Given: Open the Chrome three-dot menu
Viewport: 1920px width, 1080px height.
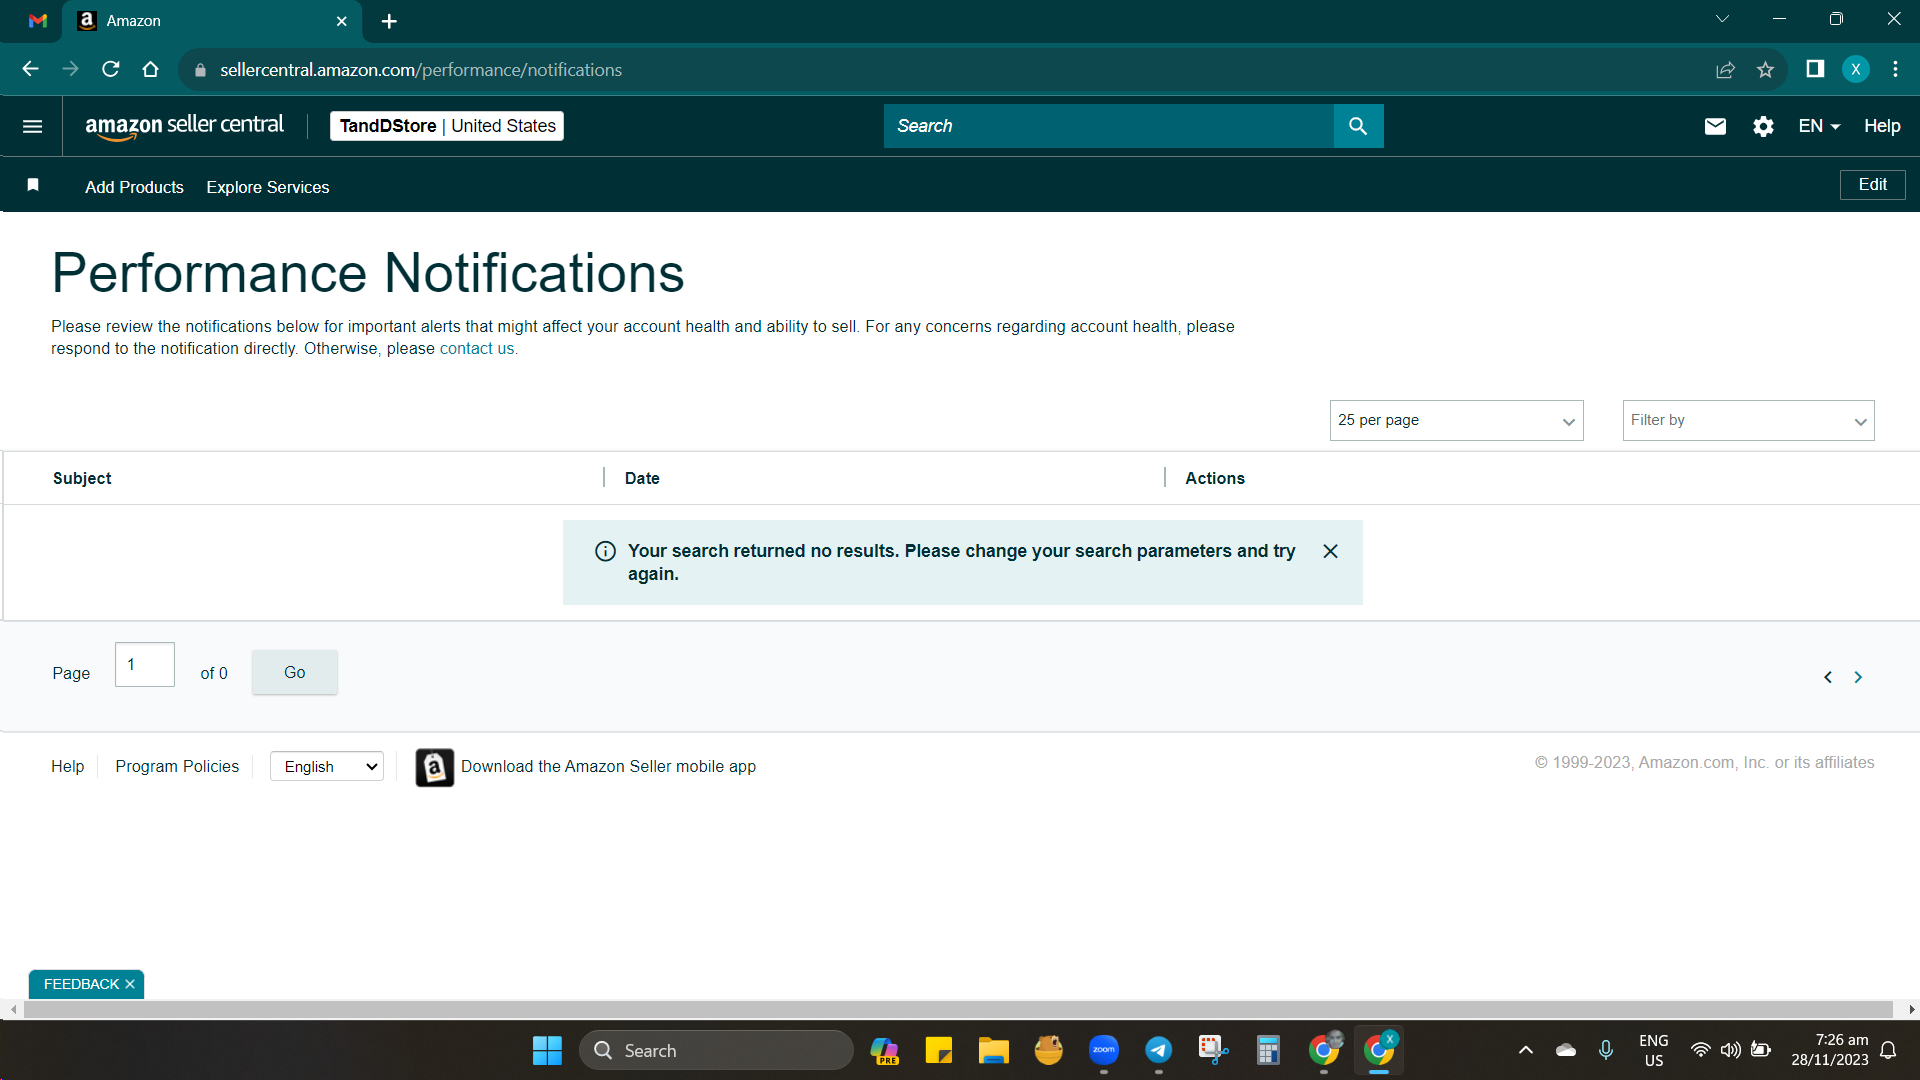Looking at the screenshot, I should coord(1895,69).
